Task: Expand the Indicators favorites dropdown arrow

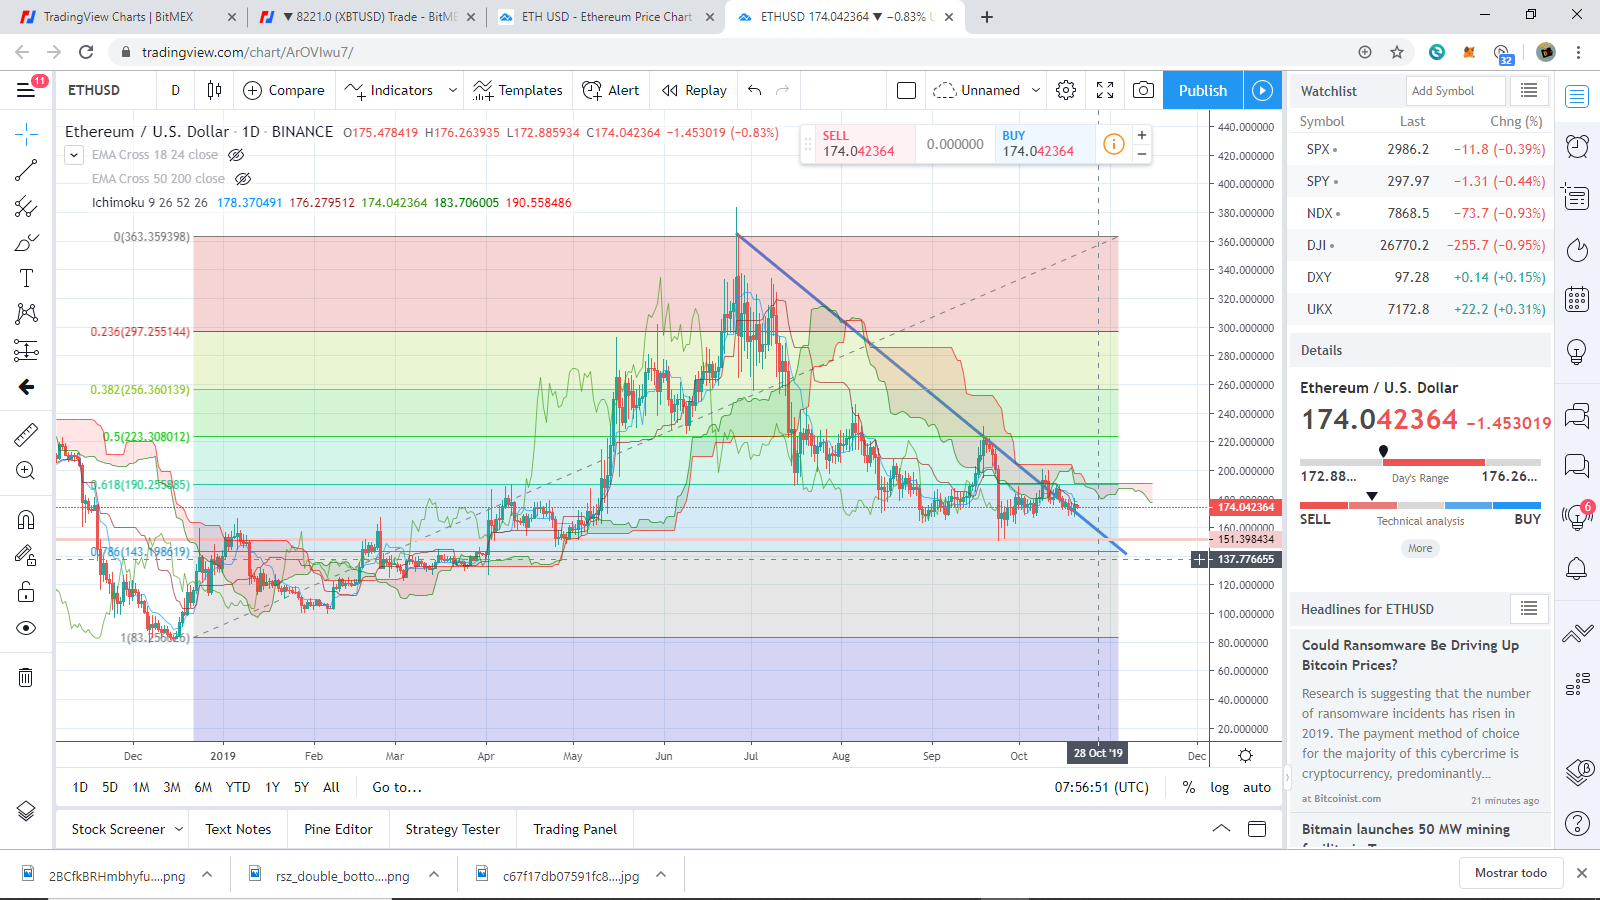Action: [452, 90]
